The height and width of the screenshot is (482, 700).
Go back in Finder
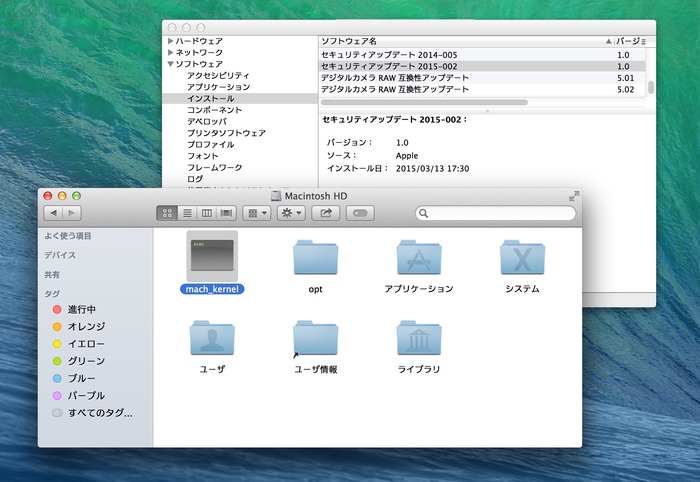point(53,213)
